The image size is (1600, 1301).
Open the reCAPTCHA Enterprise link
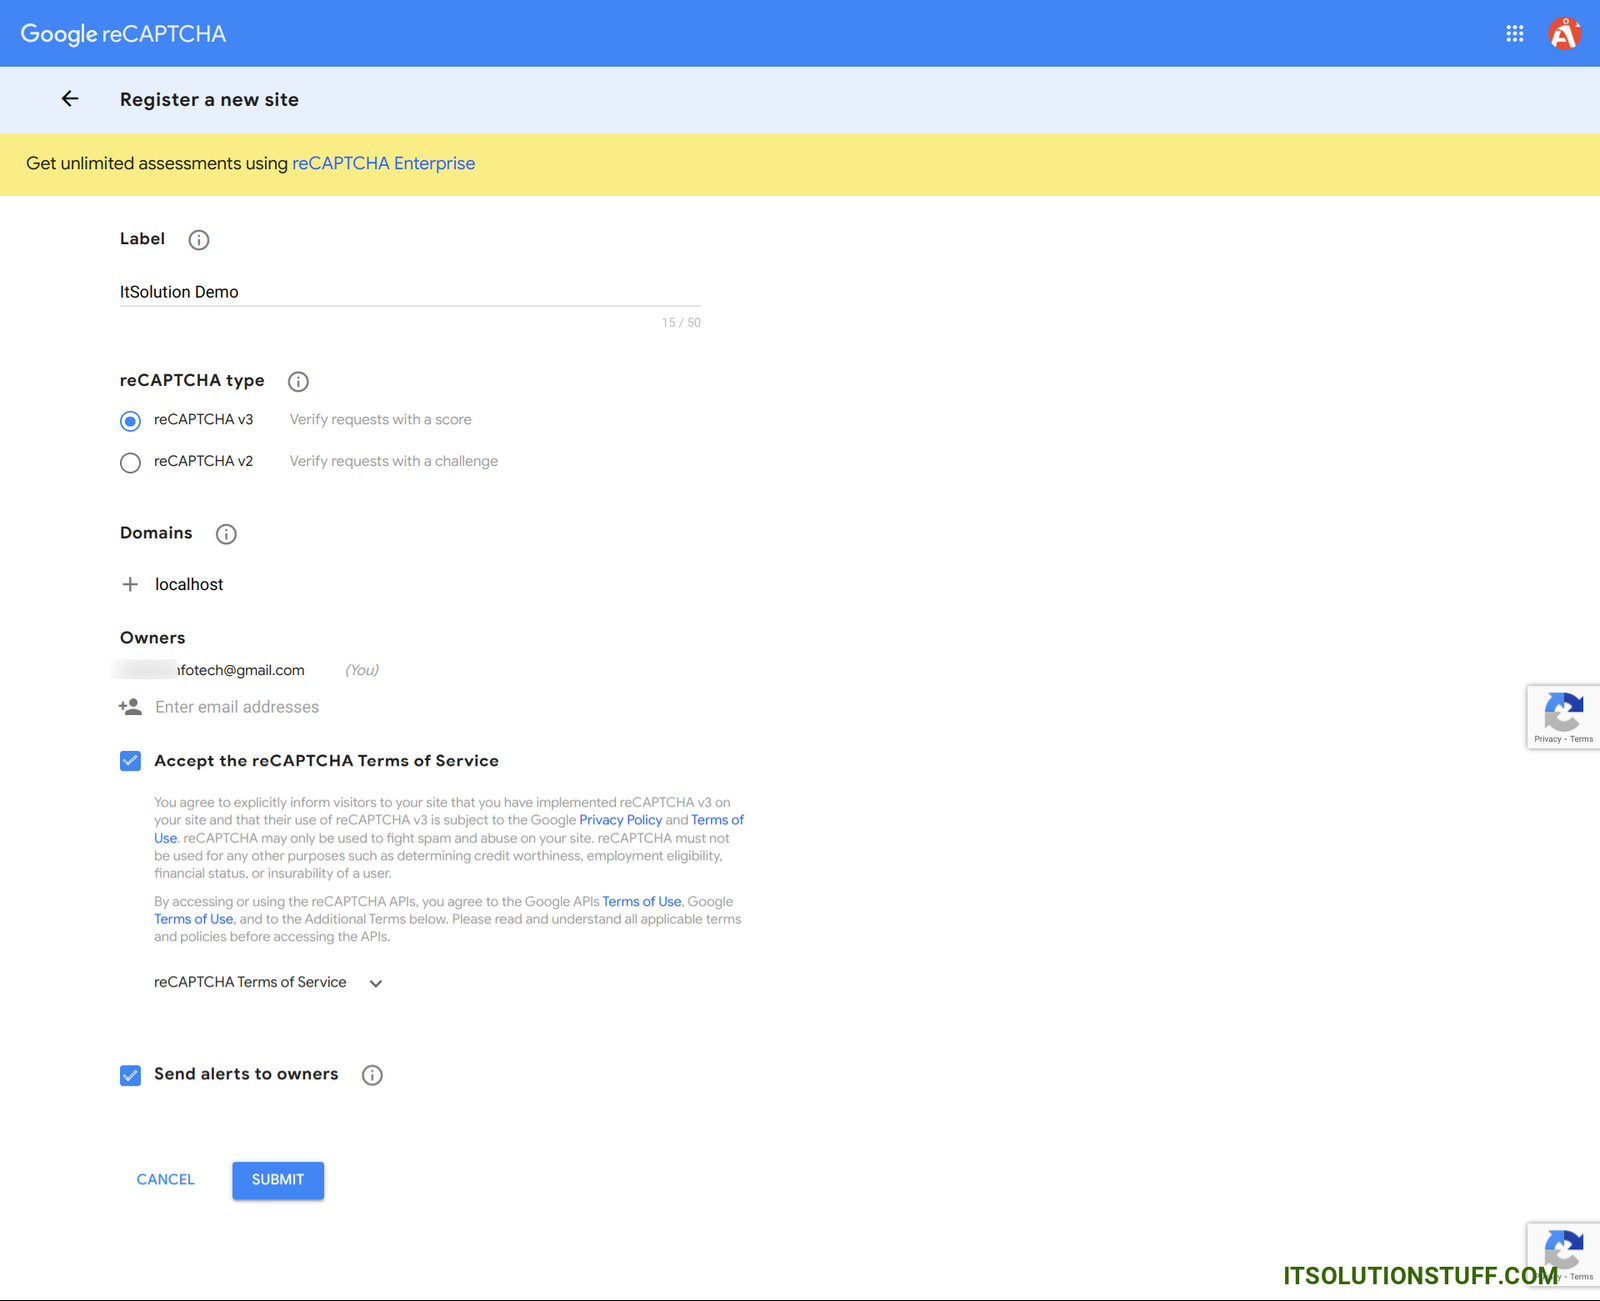tap(383, 164)
